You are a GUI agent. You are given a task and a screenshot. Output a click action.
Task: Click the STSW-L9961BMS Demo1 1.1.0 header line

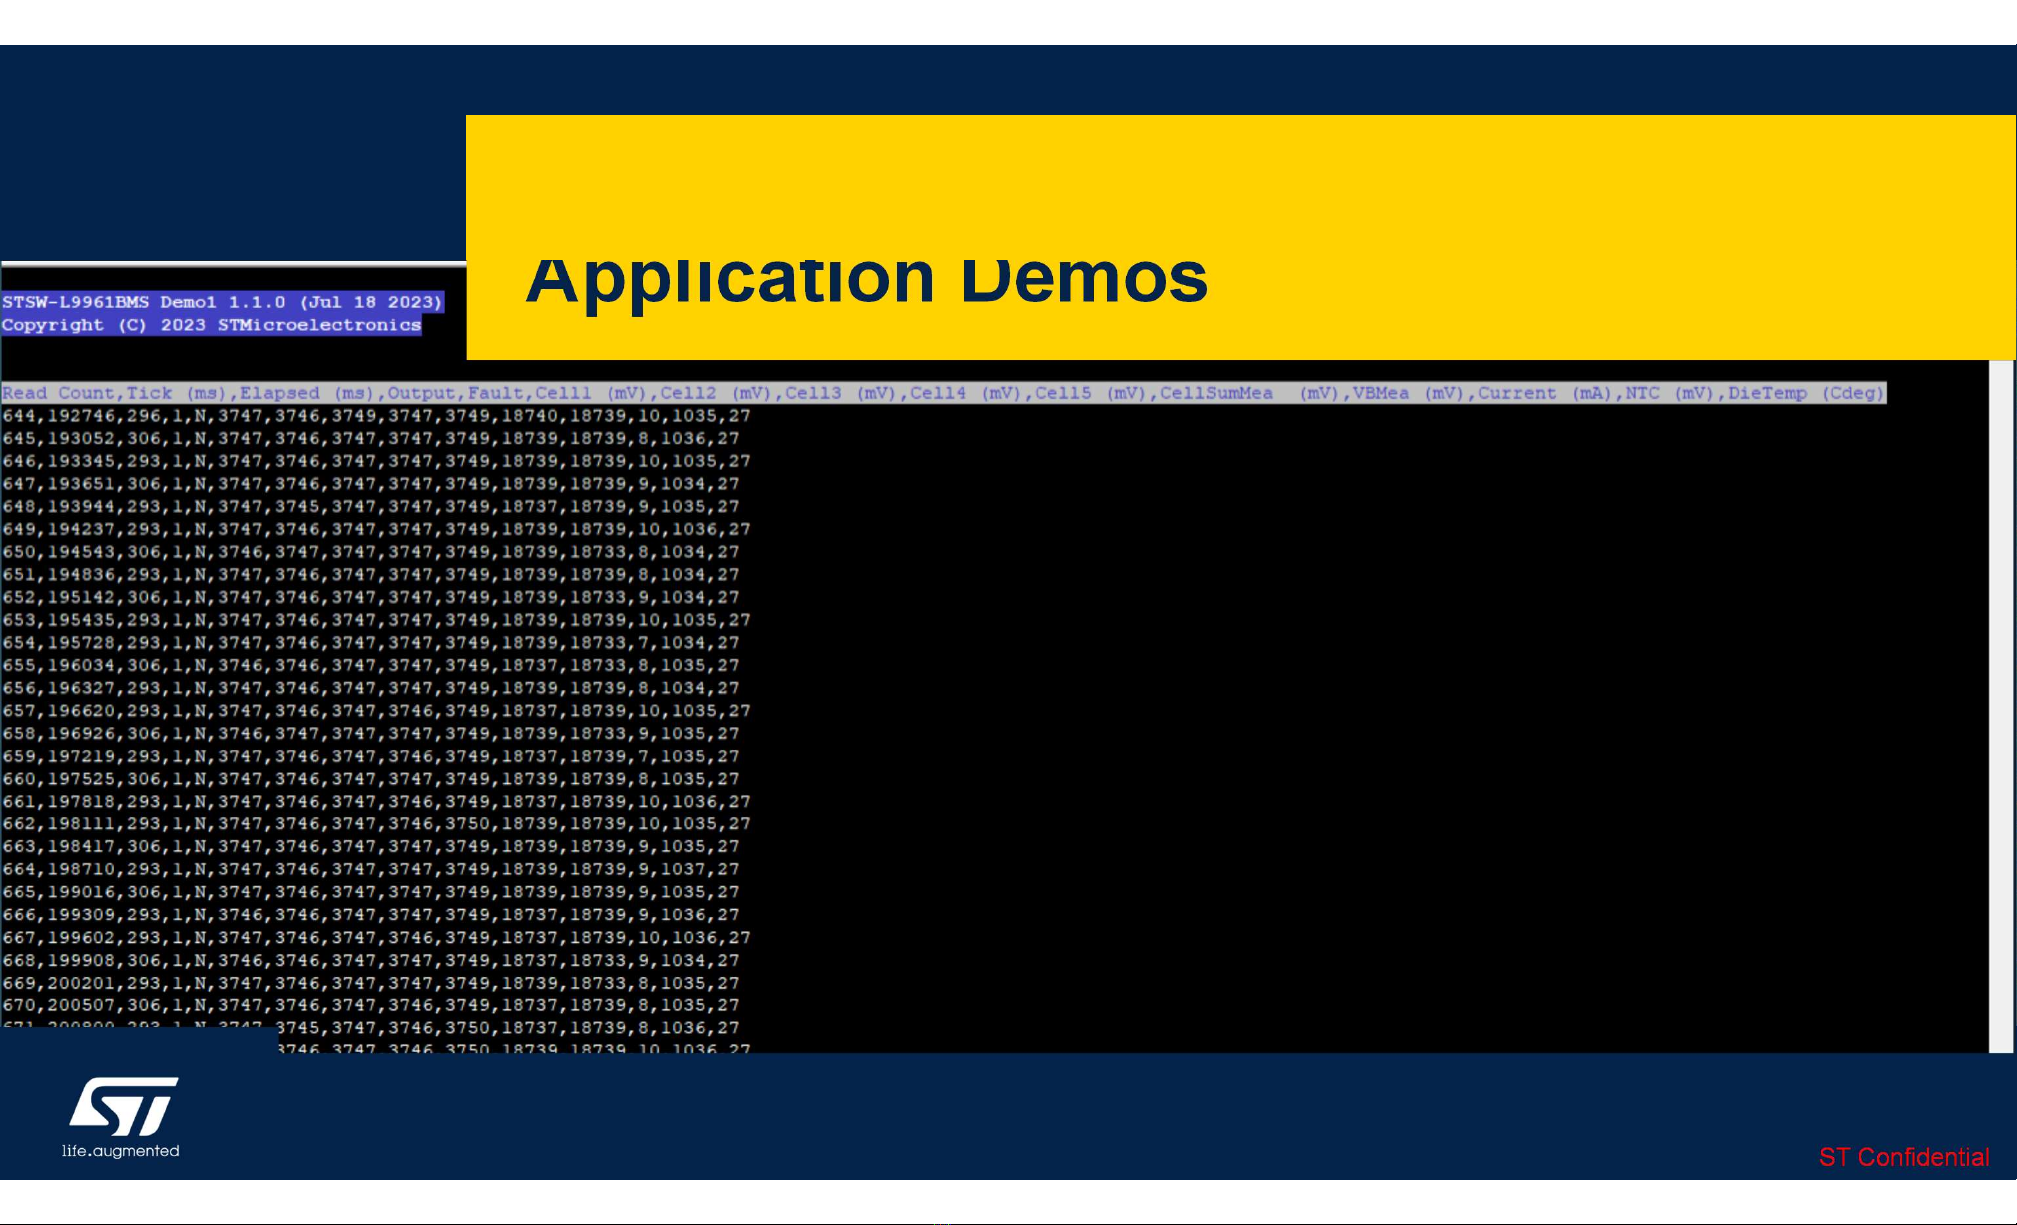(221, 302)
